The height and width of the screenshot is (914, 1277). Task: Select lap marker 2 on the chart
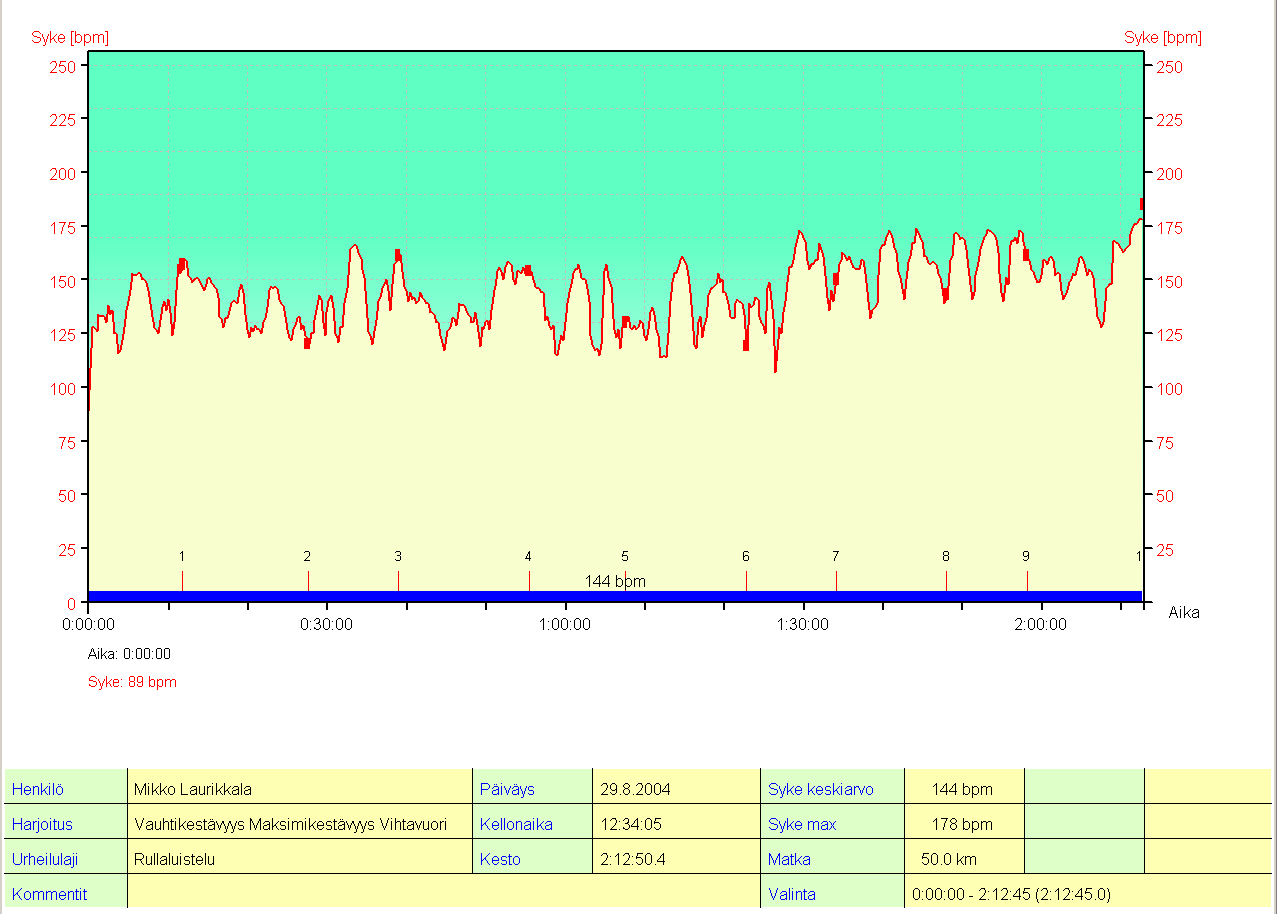[308, 579]
